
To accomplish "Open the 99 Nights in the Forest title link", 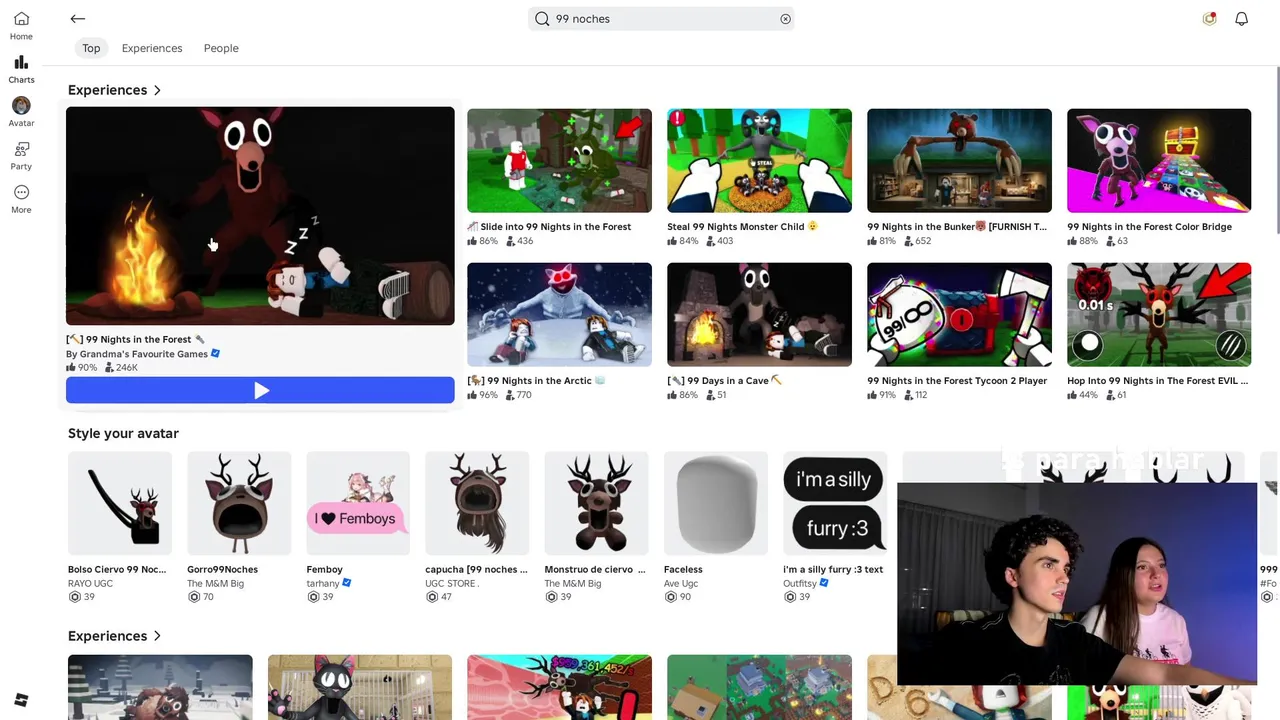I will point(135,339).
